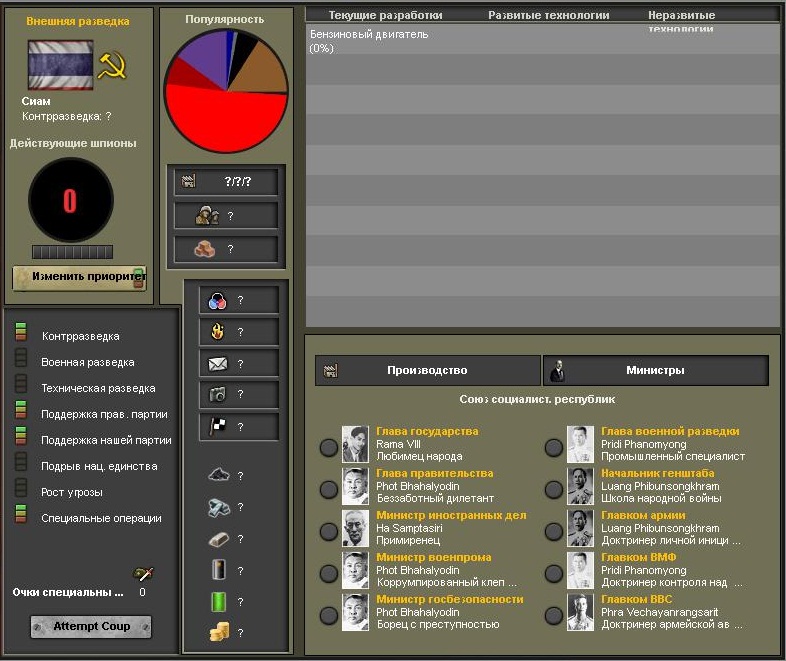Click the envelope icon in intel column
Viewport: 786px width, 661px height.
tap(218, 364)
